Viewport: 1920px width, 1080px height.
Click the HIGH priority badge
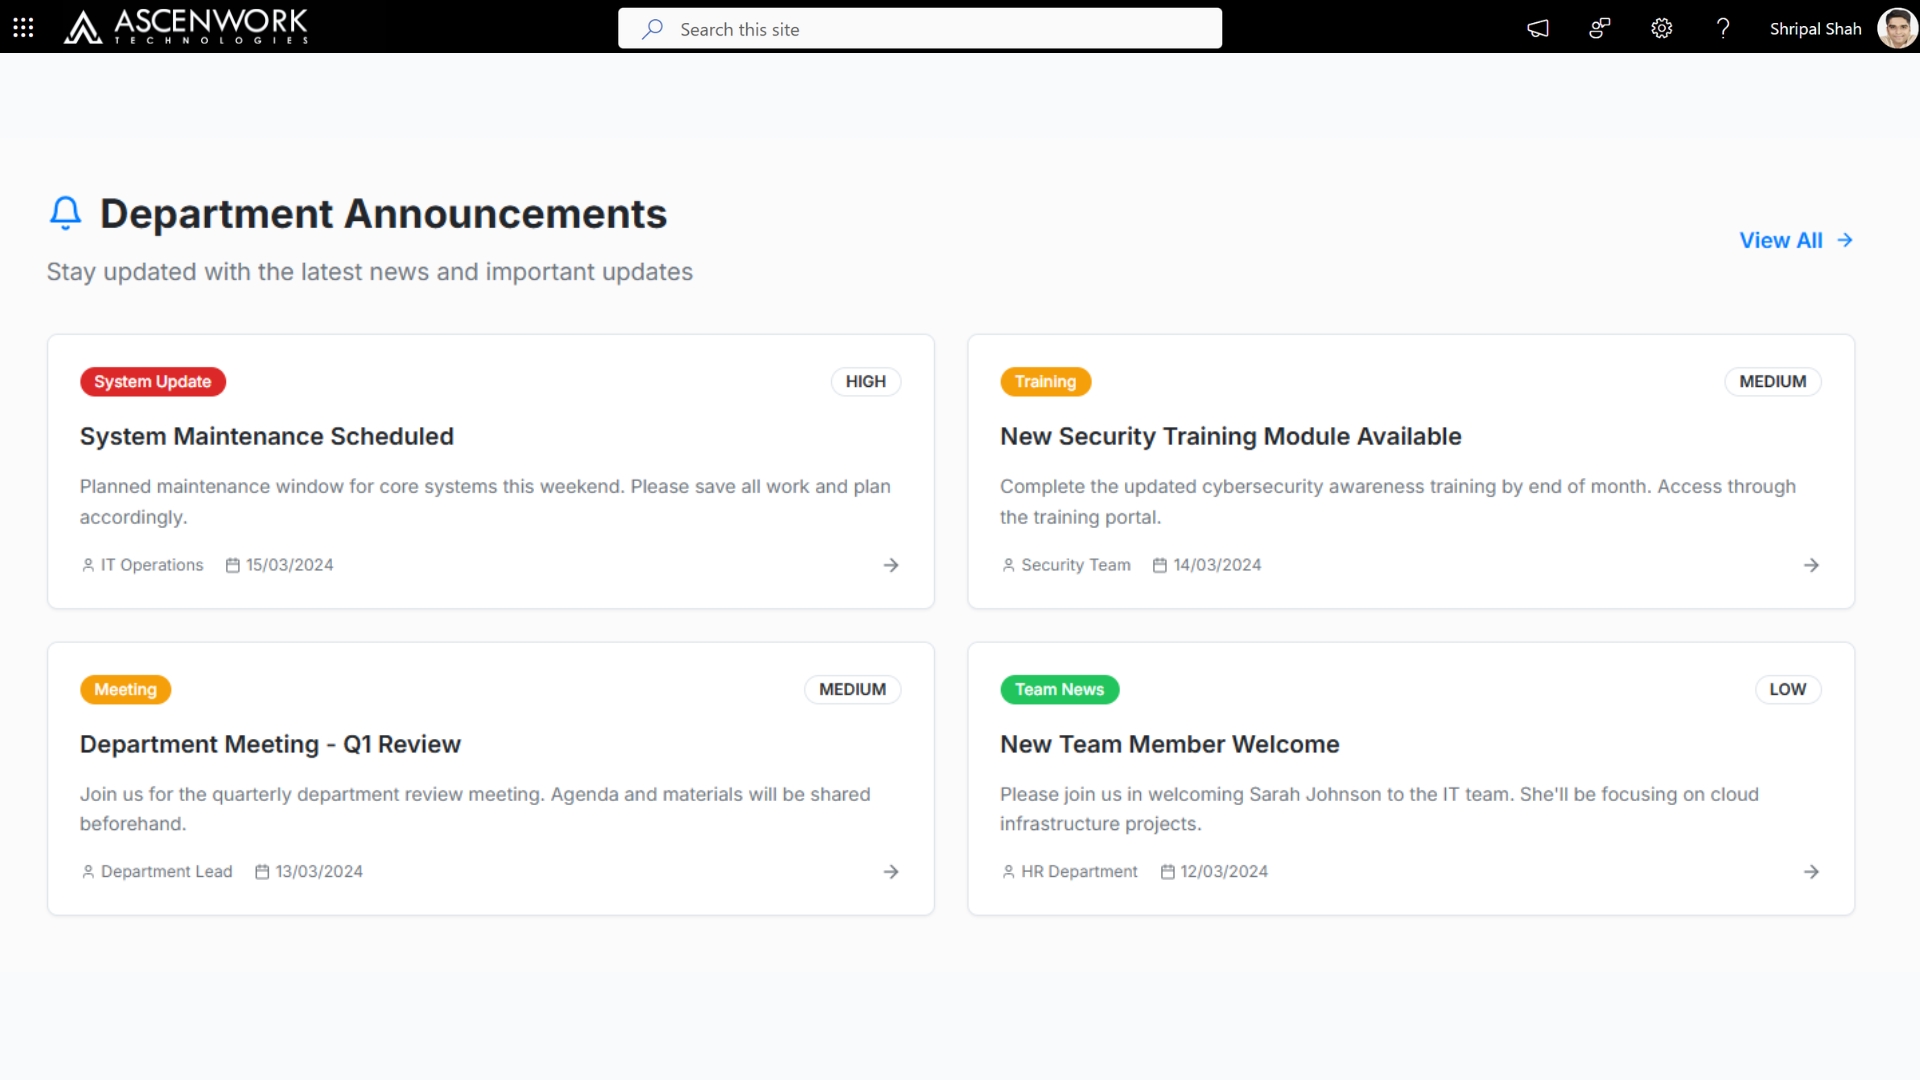coord(865,381)
